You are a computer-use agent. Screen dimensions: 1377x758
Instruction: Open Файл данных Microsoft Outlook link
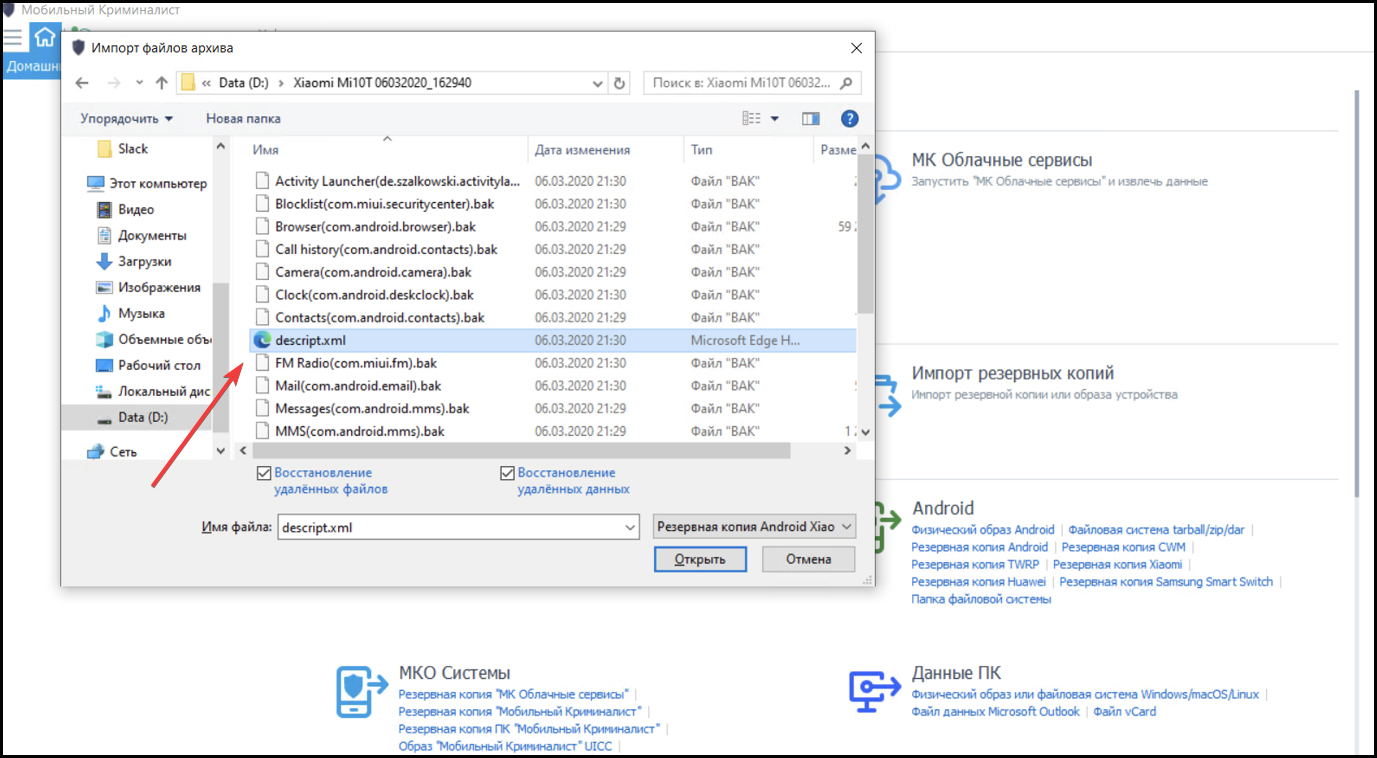pos(995,712)
